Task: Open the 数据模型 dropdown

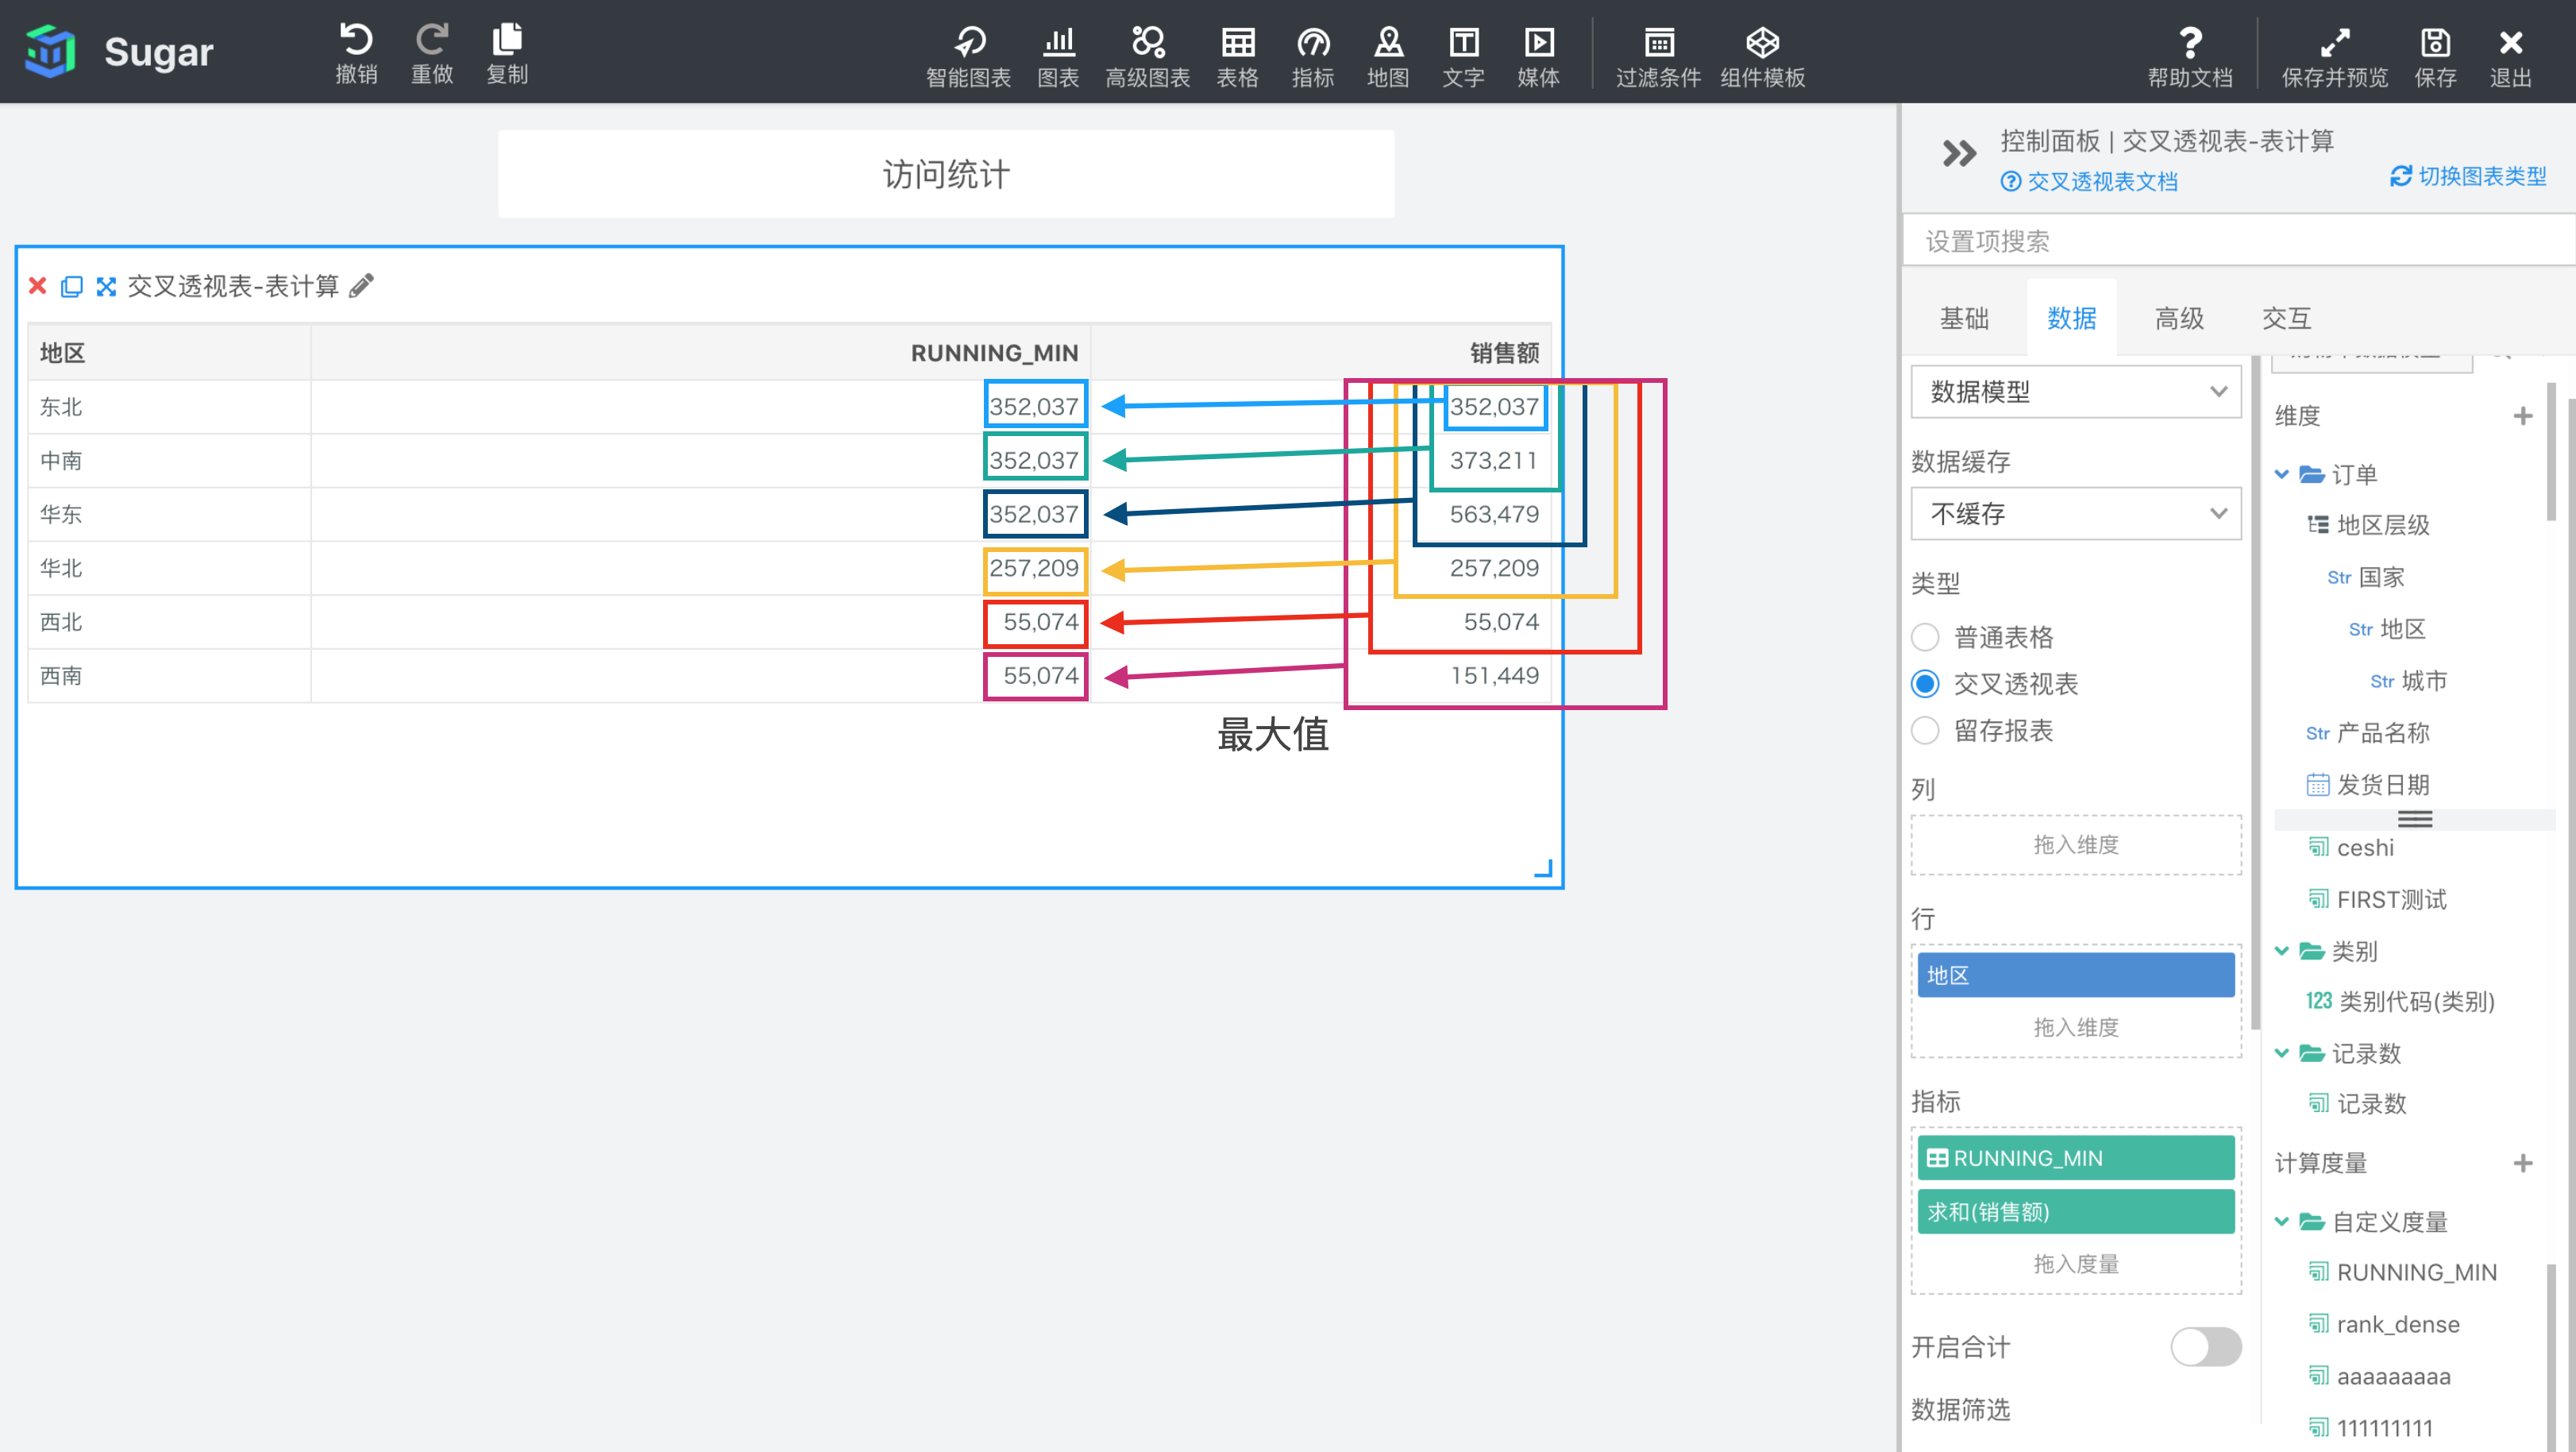Action: (x=2076, y=391)
